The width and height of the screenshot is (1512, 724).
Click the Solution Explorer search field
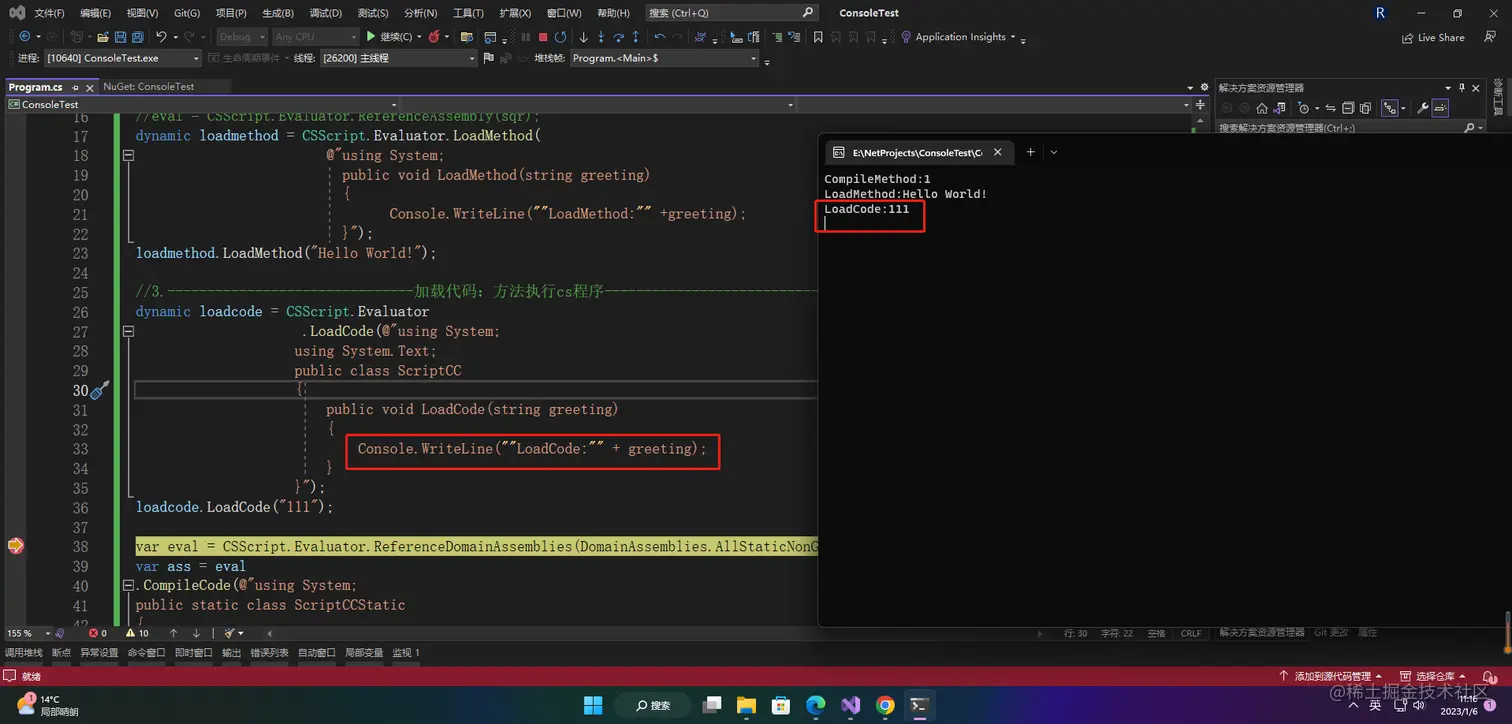pos(1350,128)
